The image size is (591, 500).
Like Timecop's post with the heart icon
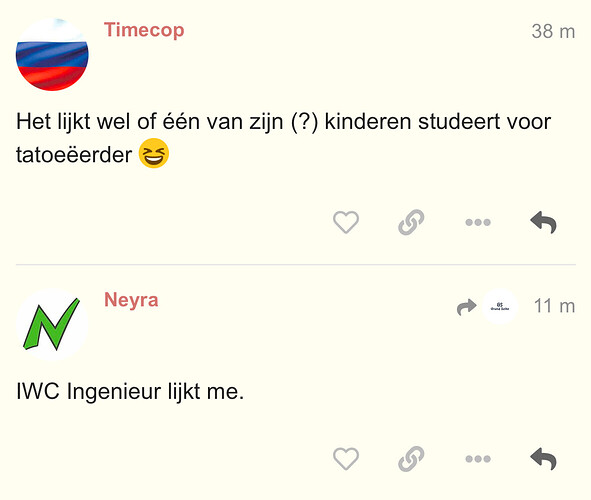(346, 222)
